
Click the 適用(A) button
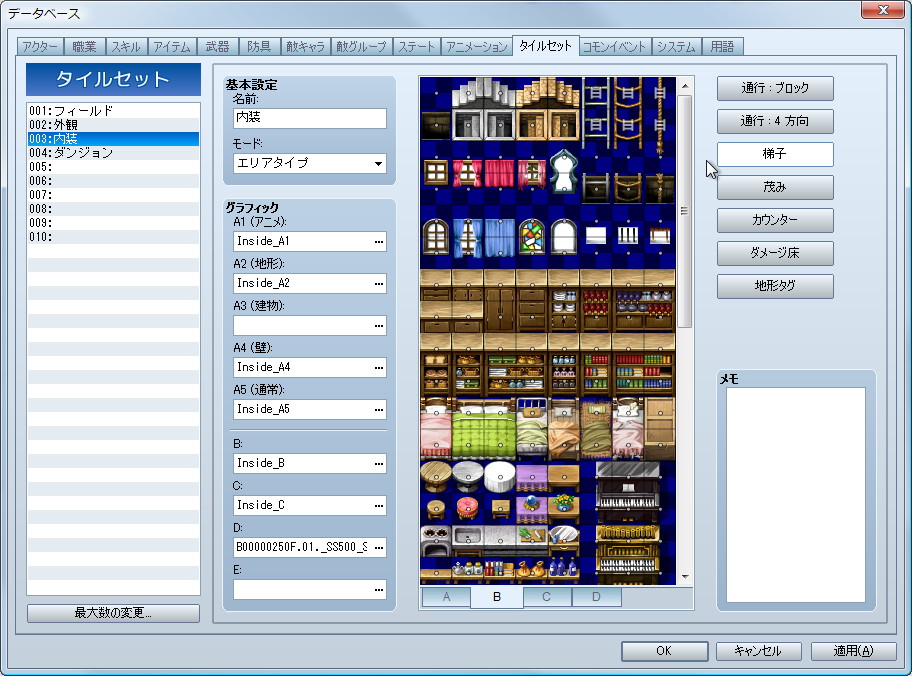(853, 651)
